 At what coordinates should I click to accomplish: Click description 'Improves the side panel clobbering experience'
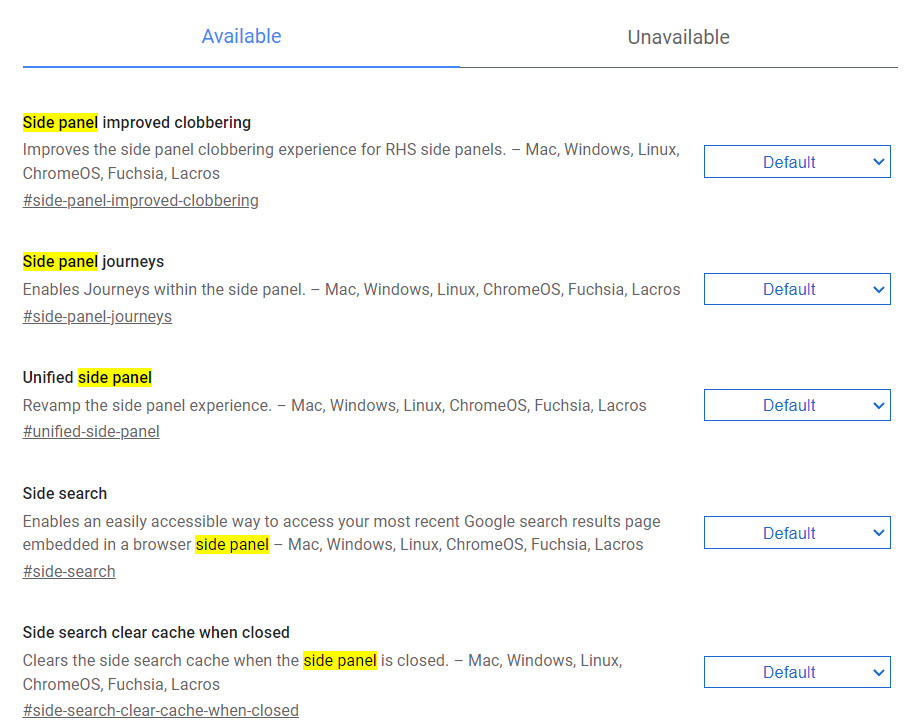(351, 161)
